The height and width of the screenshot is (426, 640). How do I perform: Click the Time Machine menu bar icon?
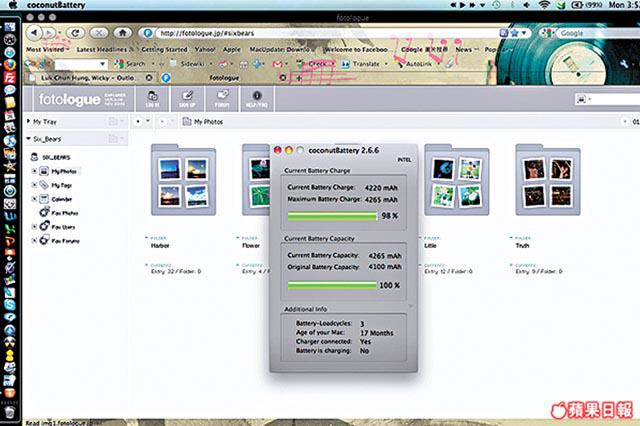click(496, 5)
